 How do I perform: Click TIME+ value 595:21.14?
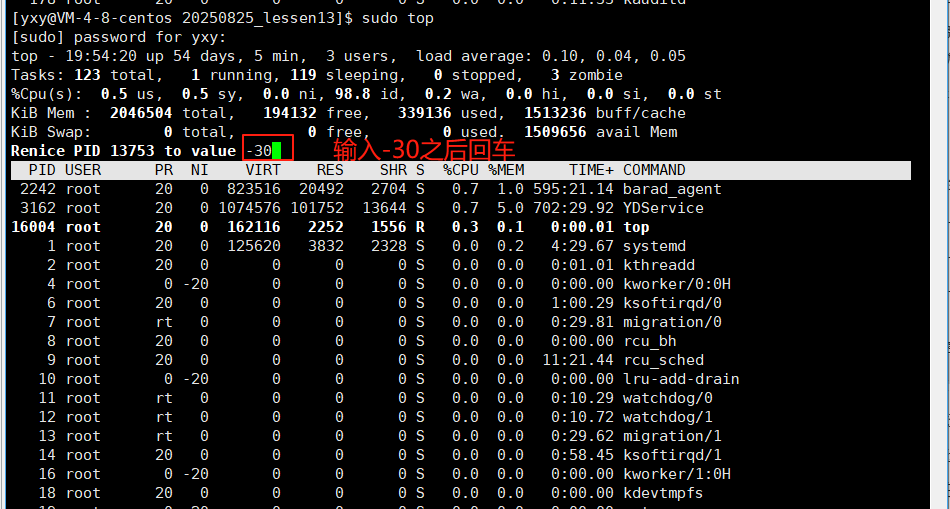[573, 189]
